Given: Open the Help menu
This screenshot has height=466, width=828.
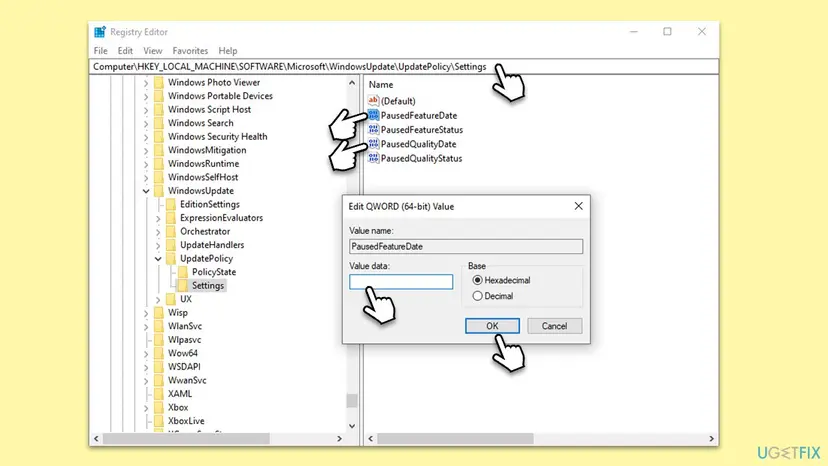Looking at the screenshot, I should 228,51.
